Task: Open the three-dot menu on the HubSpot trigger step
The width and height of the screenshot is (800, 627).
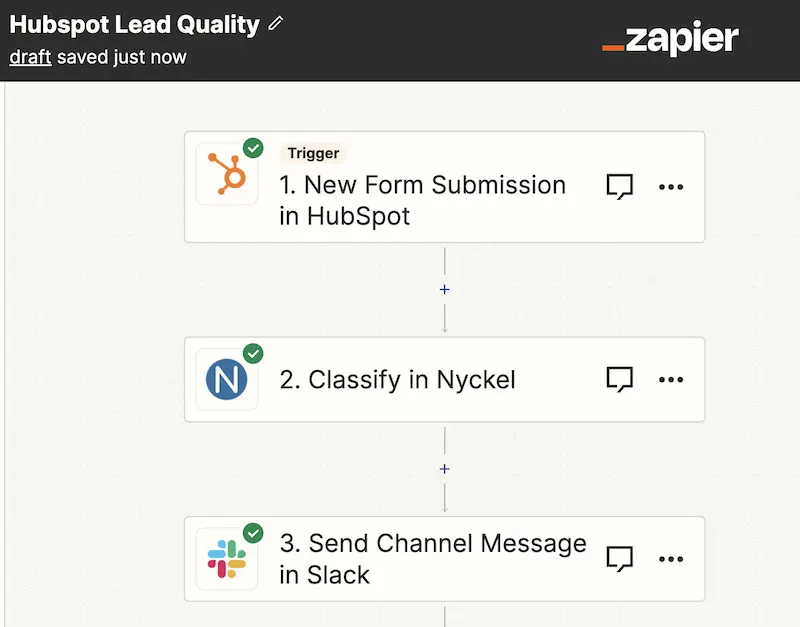Action: [671, 187]
